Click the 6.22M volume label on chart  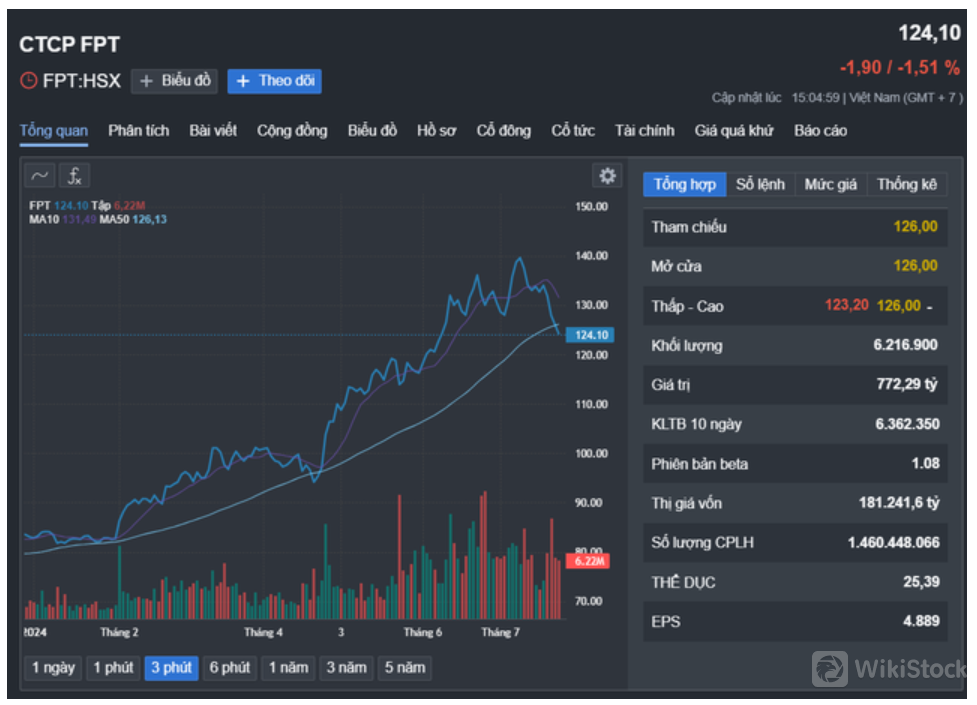click(589, 561)
